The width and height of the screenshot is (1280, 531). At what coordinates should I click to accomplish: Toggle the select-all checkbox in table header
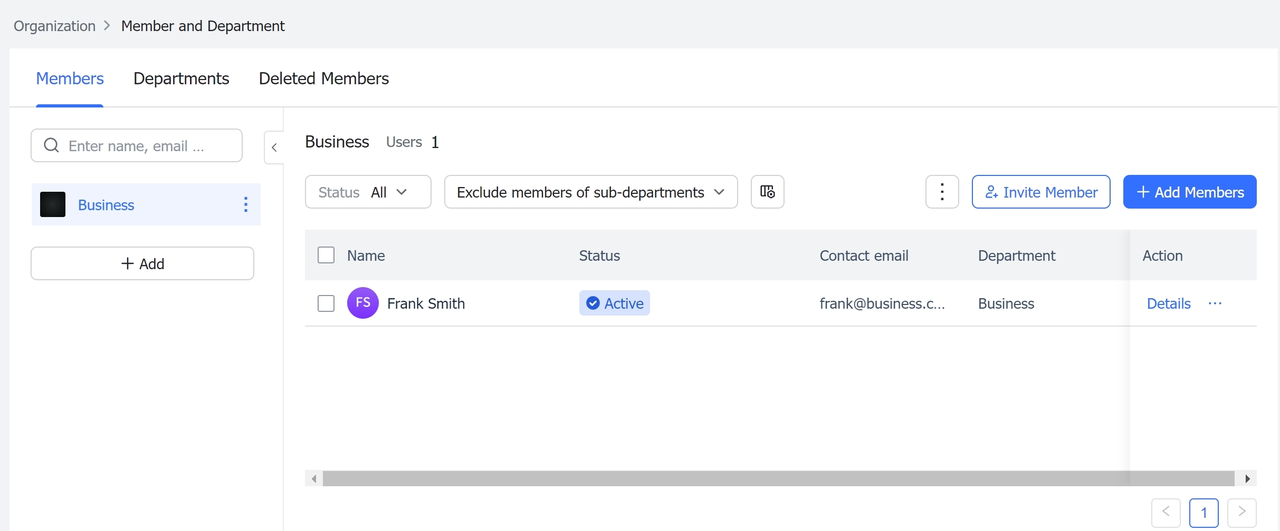[326, 256]
